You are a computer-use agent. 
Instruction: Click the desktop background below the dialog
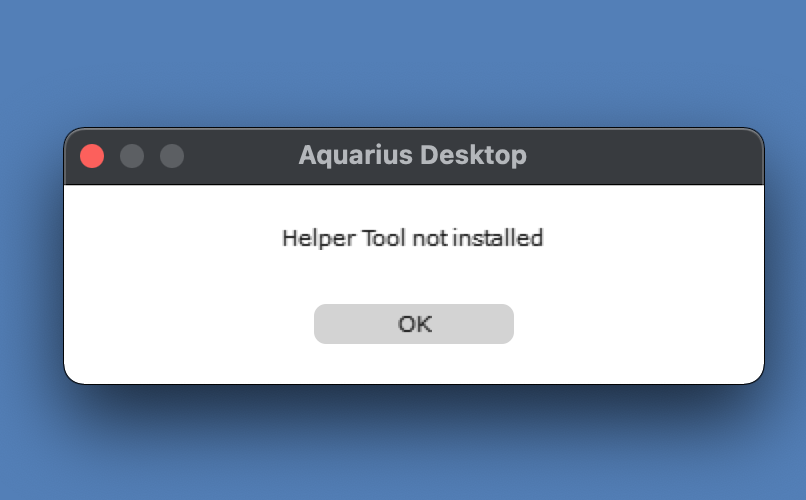(x=403, y=452)
